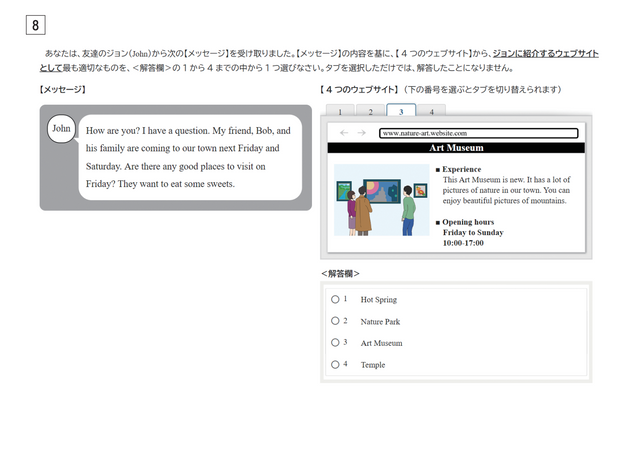This screenshot has height=453, width=640.
Task: Click John's round speaker avatar
Action: click(x=61, y=129)
